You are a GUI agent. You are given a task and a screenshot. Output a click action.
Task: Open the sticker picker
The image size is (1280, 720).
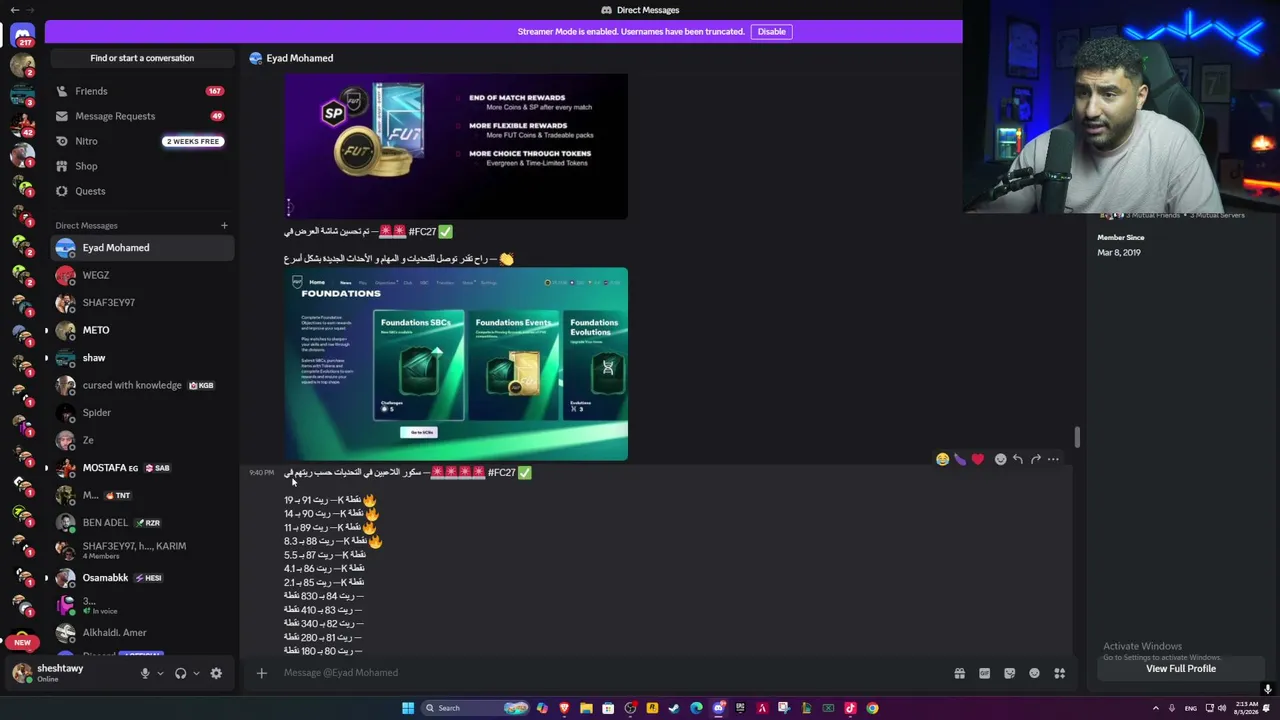pyautogui.click(x=1009, y=673)
